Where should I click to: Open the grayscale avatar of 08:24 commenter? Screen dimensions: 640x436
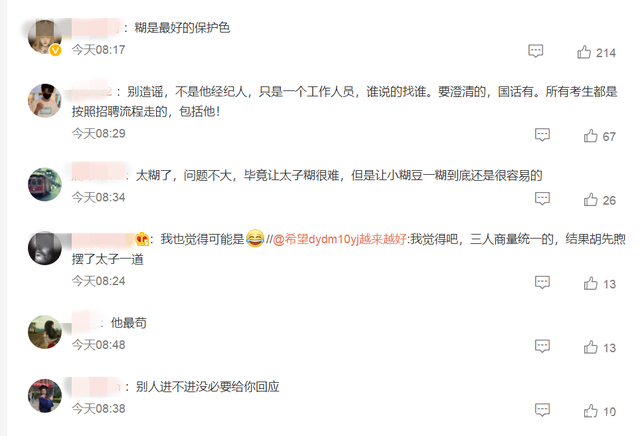[44, 248]
